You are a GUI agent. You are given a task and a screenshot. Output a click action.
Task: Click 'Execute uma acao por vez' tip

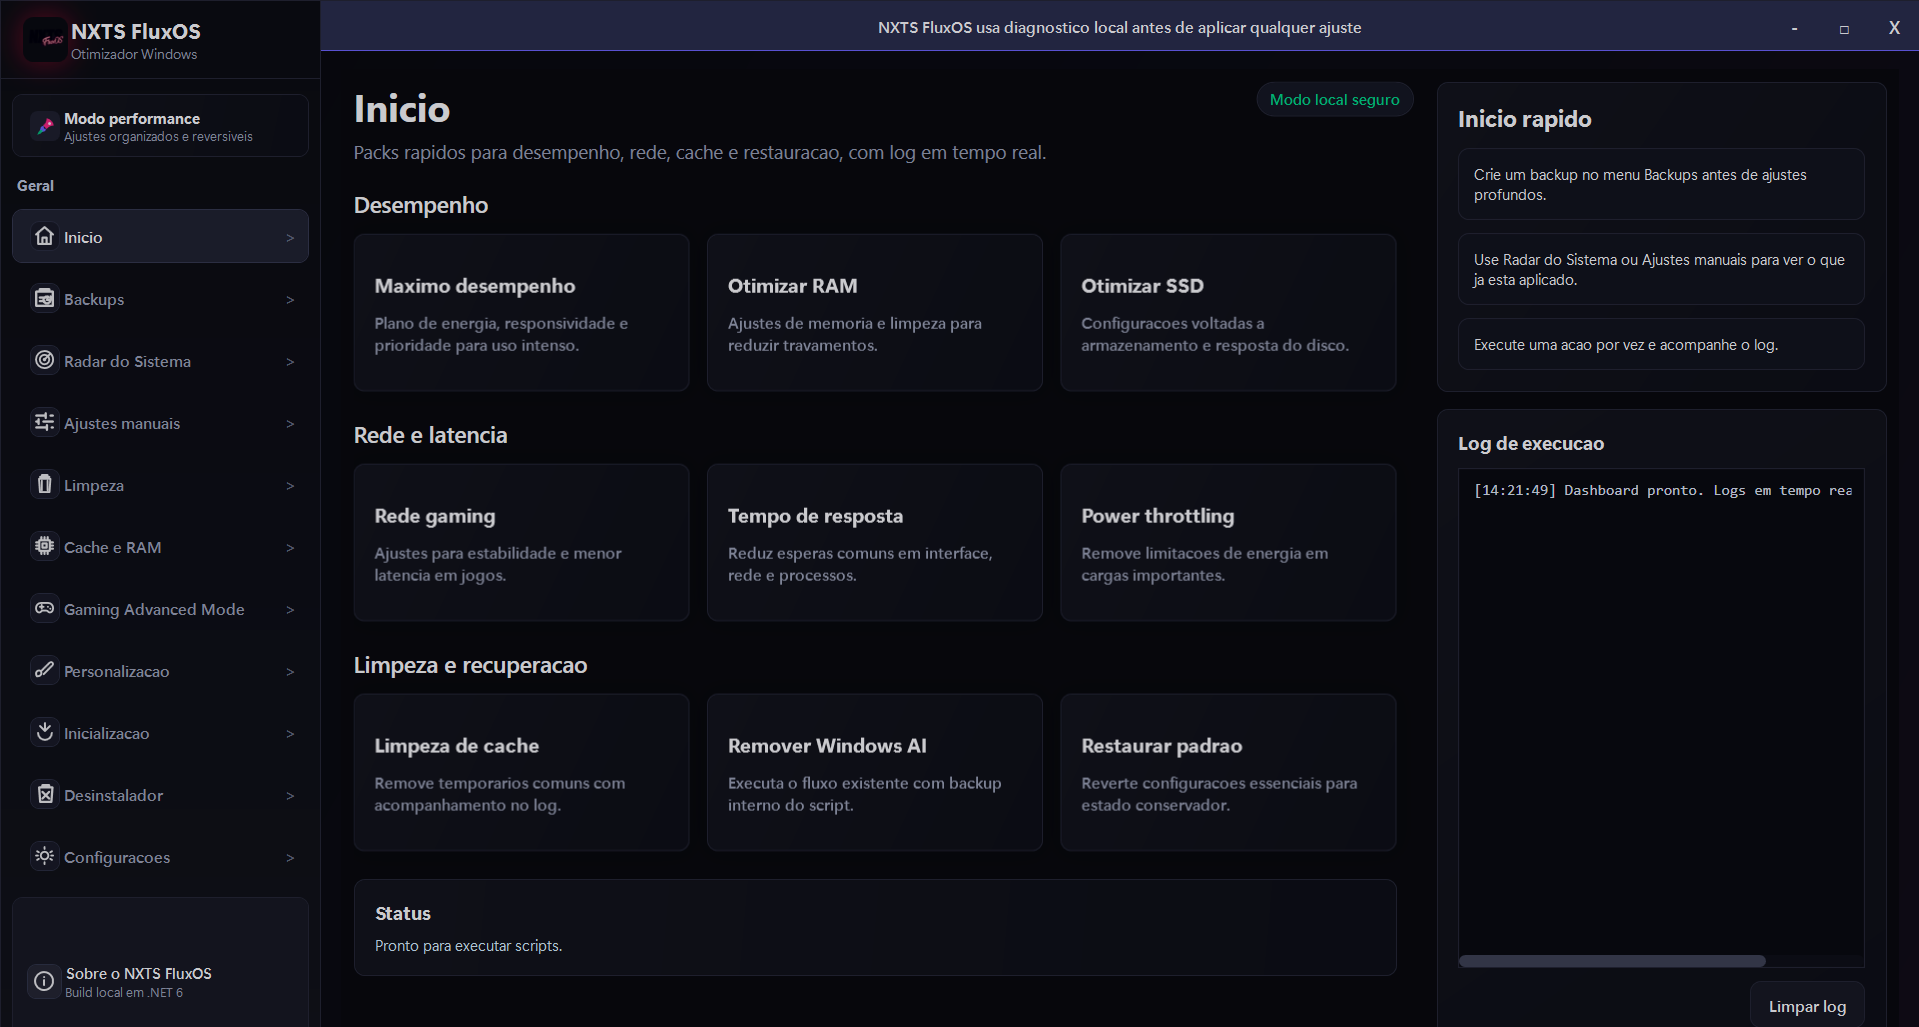pyautogui.click(x=1661, y=344)
